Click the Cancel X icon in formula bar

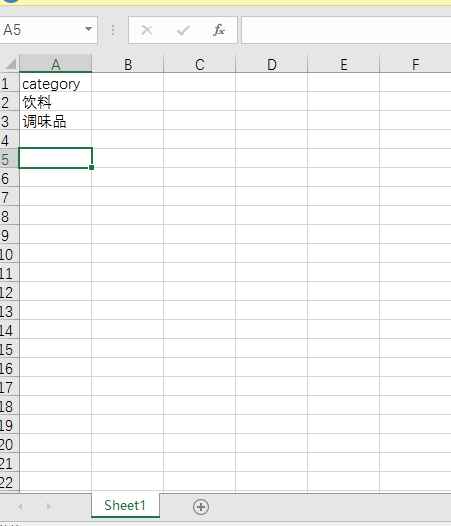tap(147, 30)
